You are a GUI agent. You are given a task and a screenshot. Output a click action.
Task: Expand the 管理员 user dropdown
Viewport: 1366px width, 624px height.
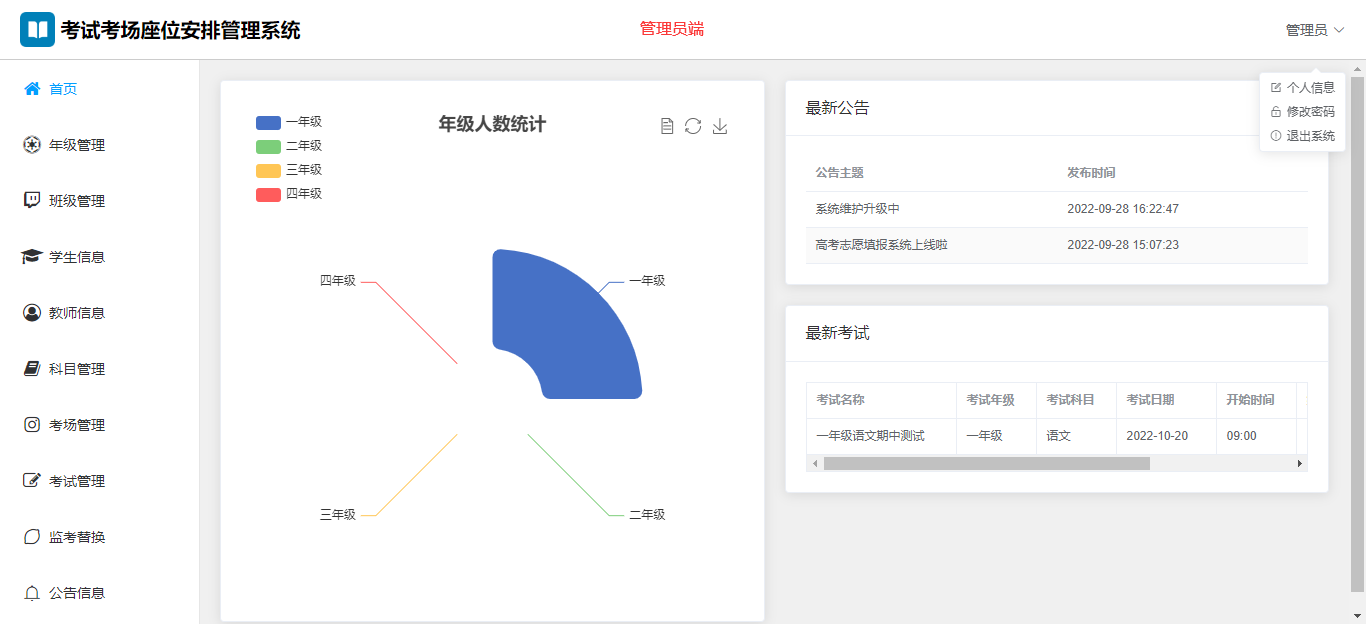1314,30
